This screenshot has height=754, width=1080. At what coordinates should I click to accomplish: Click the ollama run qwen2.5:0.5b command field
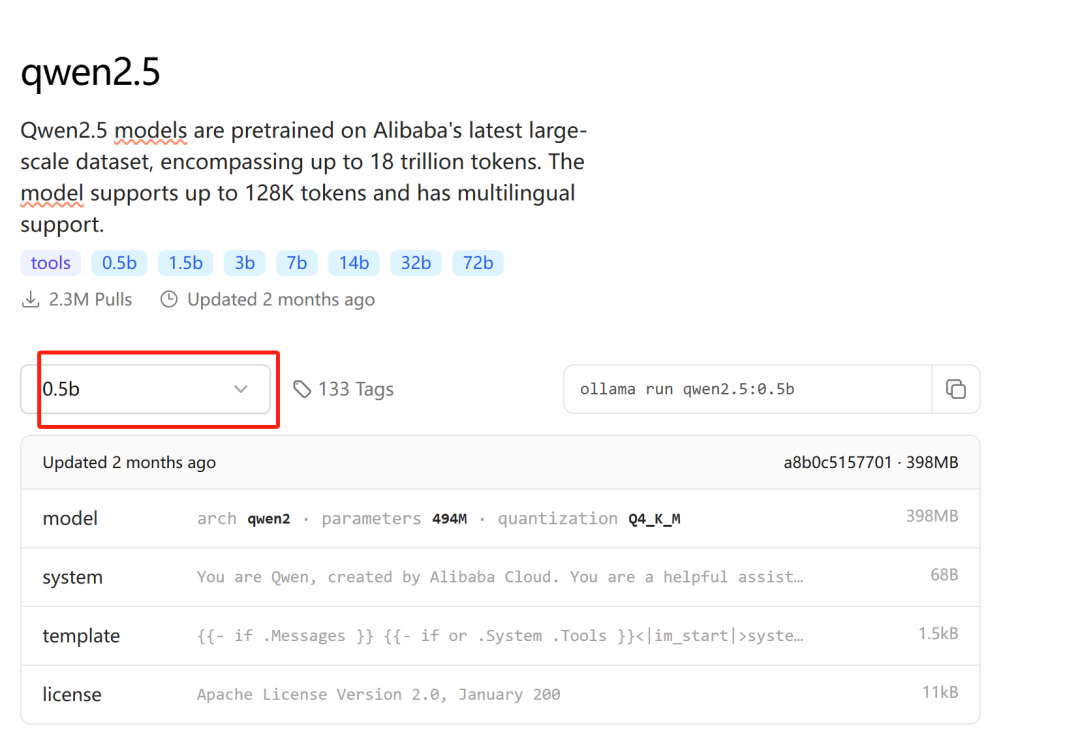click(x=748, y=389)
